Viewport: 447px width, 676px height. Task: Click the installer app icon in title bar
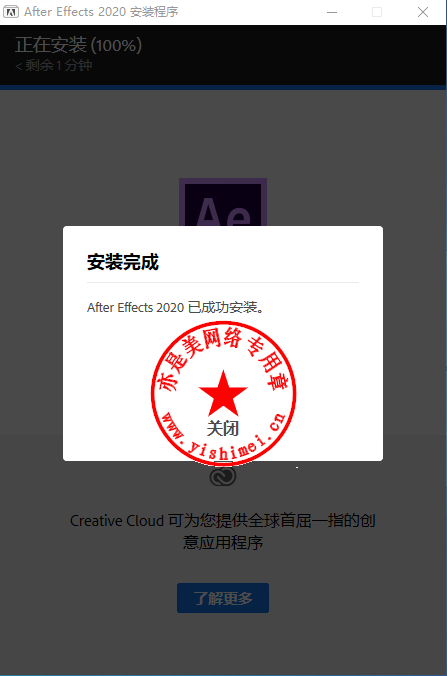tap(11, 12)
